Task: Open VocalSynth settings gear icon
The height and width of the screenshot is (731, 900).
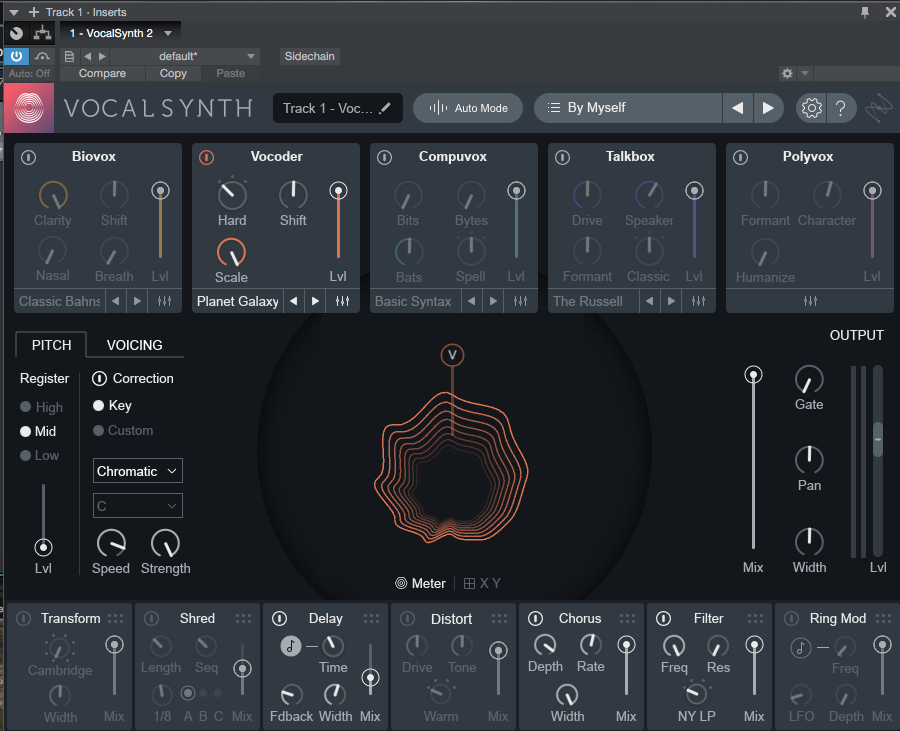Action: click(811, 108)
